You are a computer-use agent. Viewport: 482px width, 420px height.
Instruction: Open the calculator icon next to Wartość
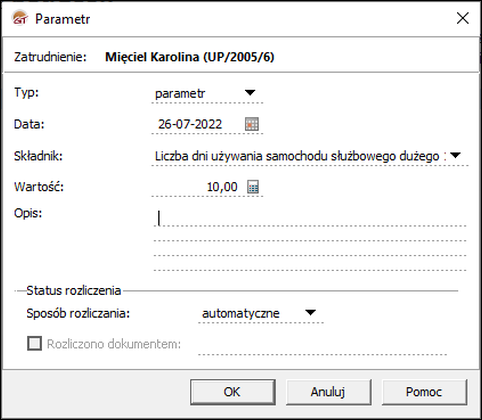pyautogui.click(x=253, y=187)
